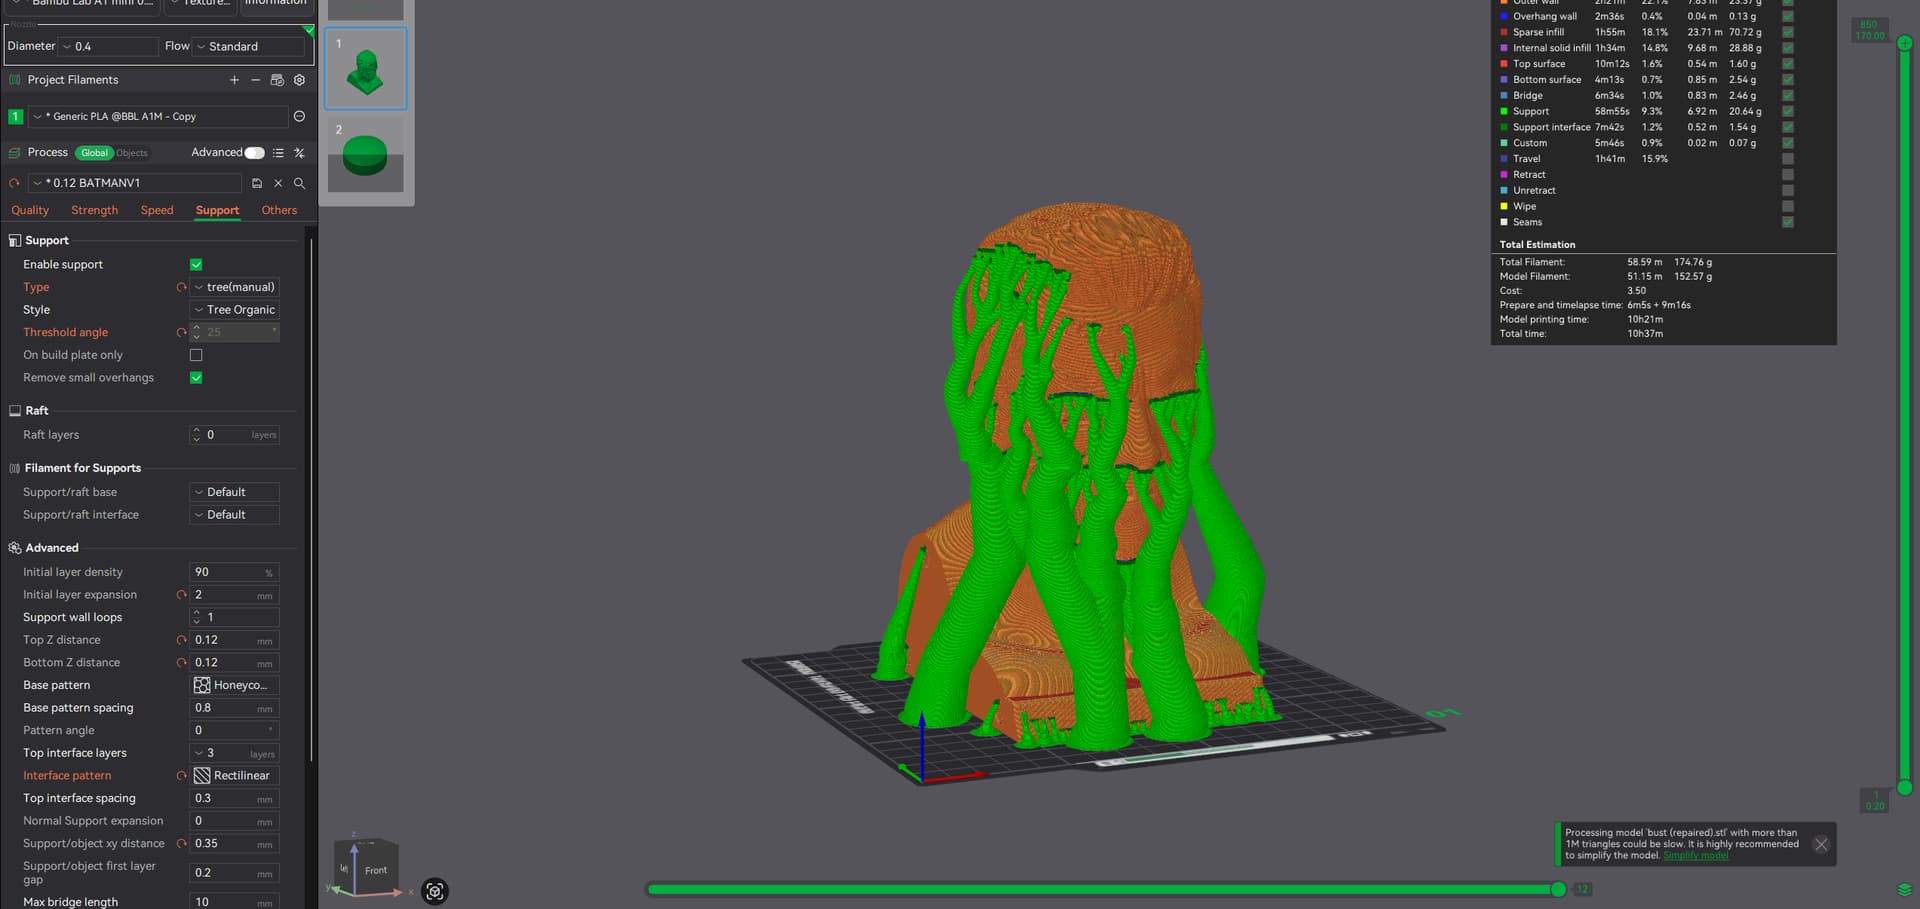Switch to the Strength tab
This screenshot has width=1920, height=909.
[95, 210]
